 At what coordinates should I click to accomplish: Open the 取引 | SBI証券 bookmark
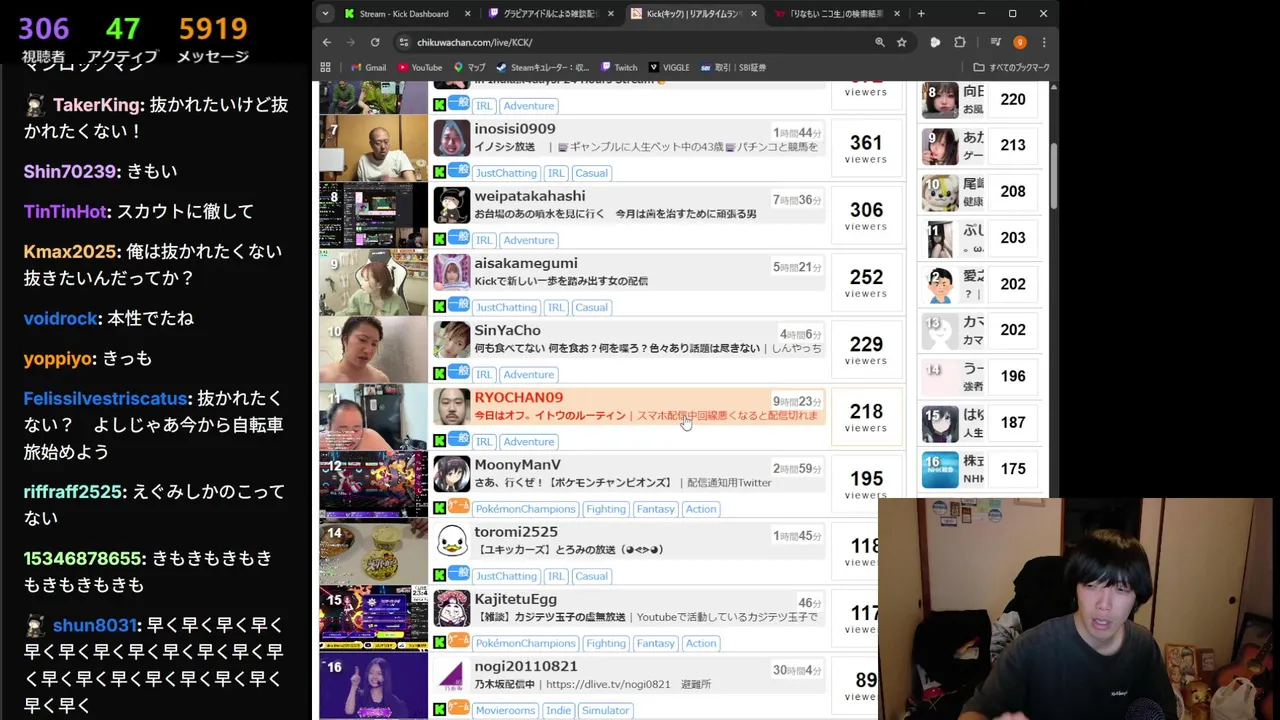click(x=733, y=67)
